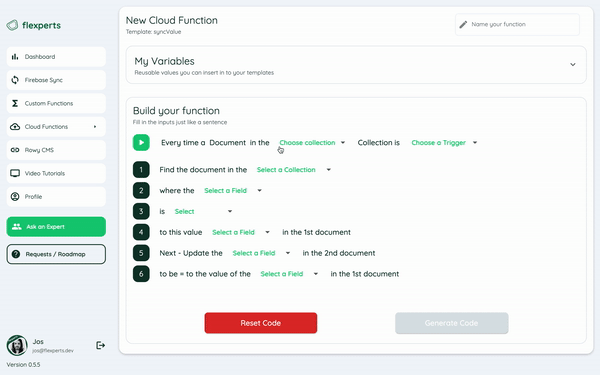Click the green play trigger icon
The width and height of the screenshot is (600, 375).
point(141,143)
